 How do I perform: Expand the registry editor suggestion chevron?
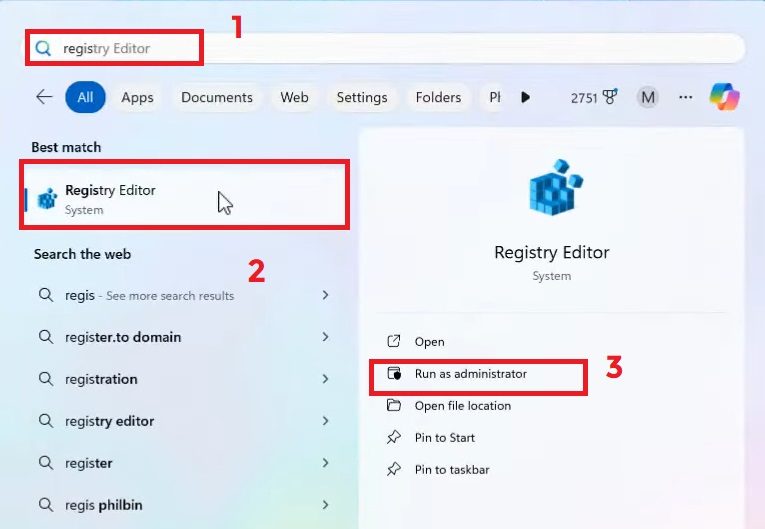pos(325,421)
